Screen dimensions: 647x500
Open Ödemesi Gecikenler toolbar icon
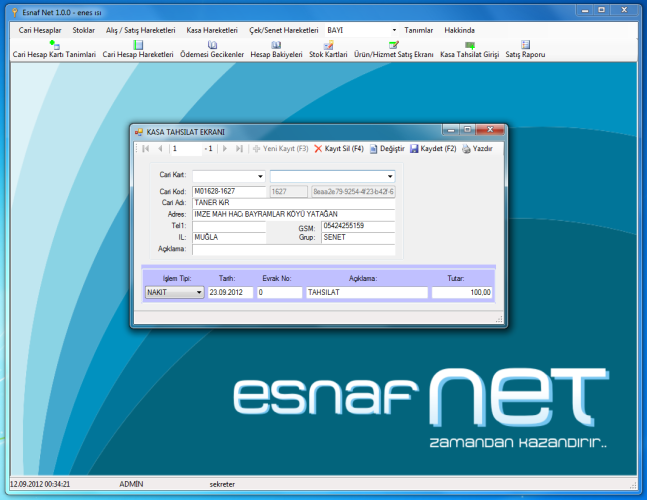212,50
